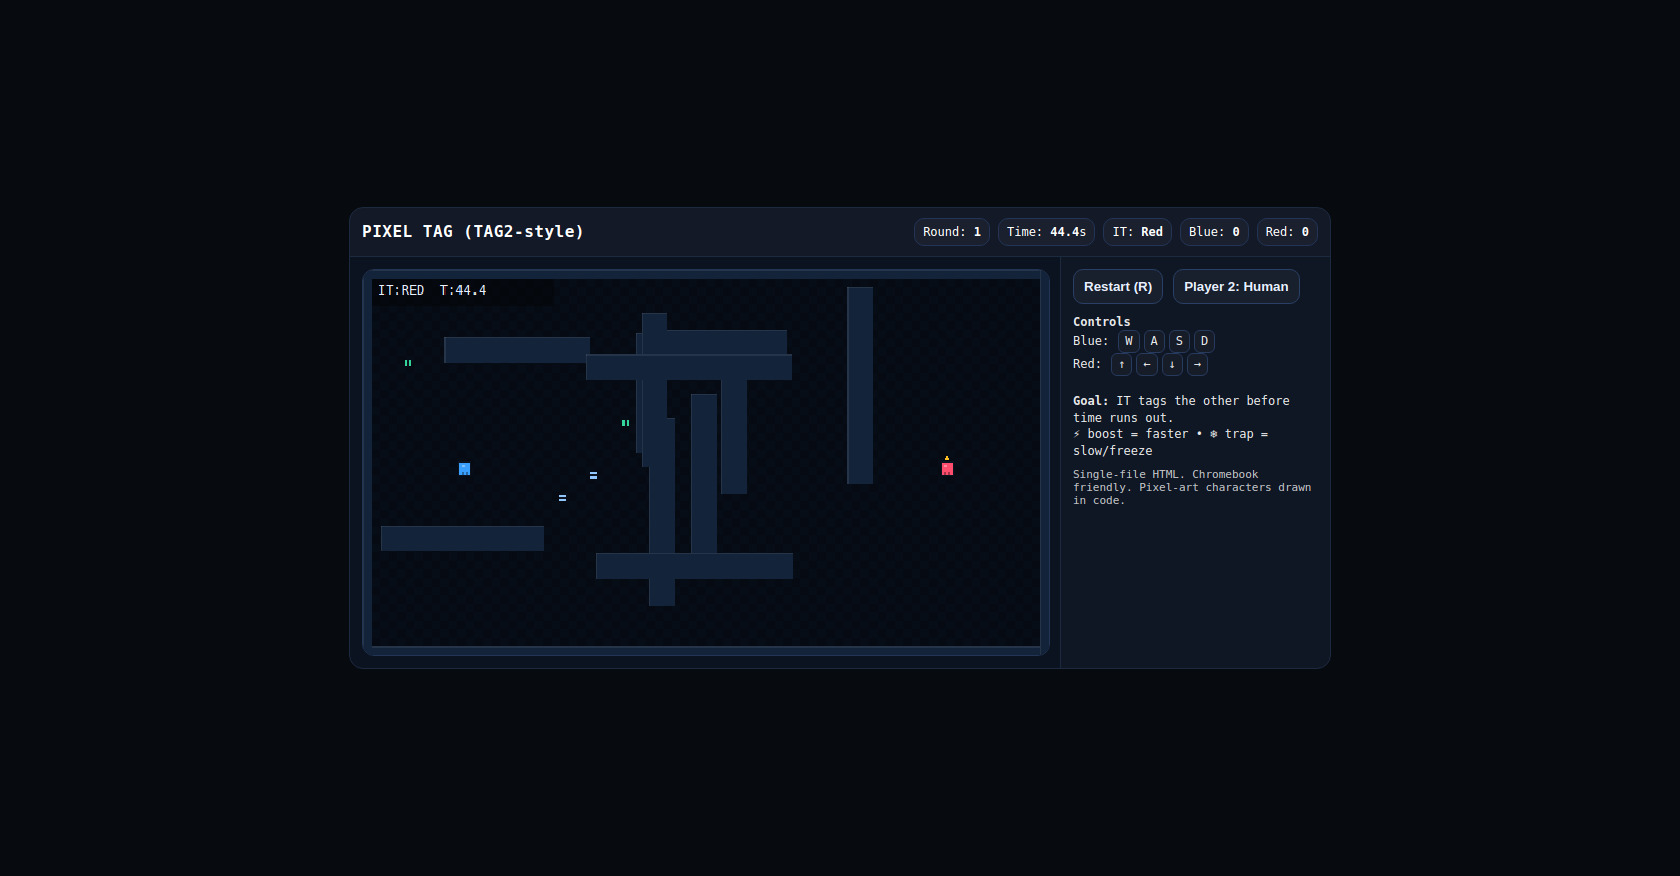Click the green pickup beside the central pillar
The width and height of the screenshot is (1680, 876).
625,423
